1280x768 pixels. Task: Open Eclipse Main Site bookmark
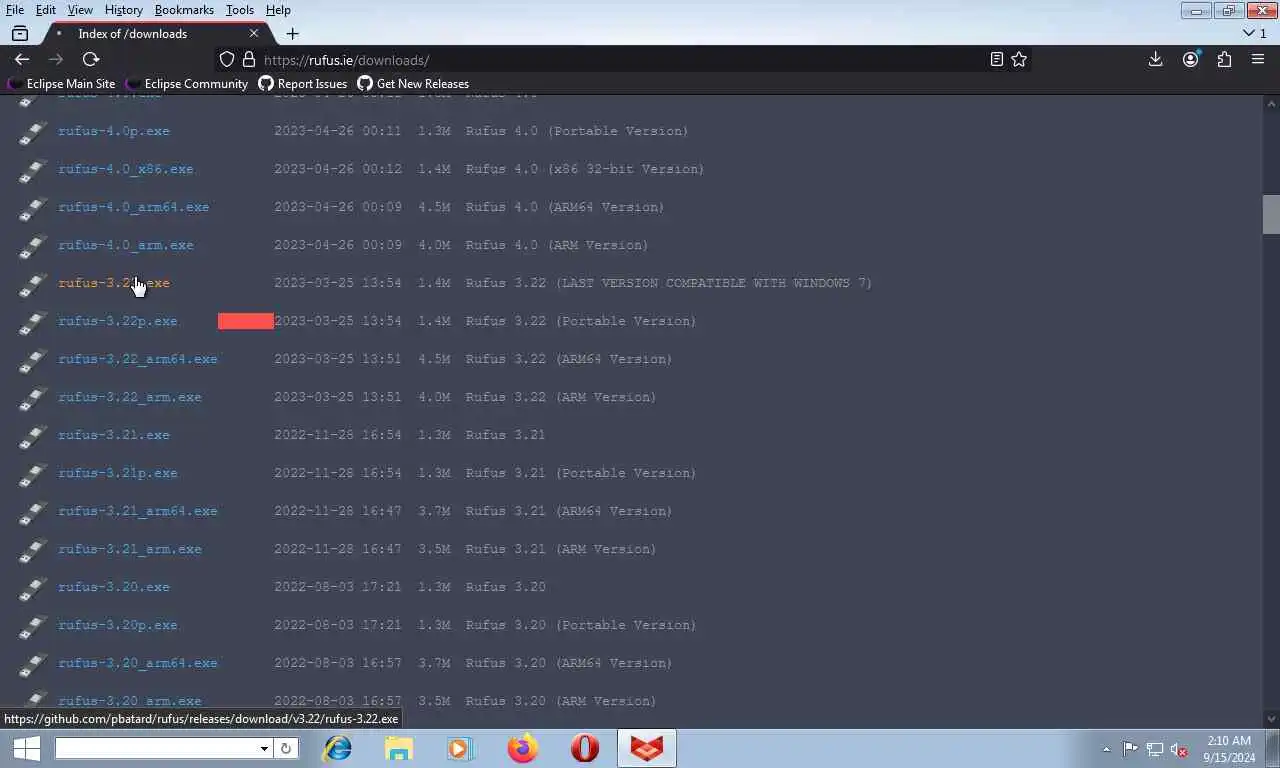click(62, 84)
